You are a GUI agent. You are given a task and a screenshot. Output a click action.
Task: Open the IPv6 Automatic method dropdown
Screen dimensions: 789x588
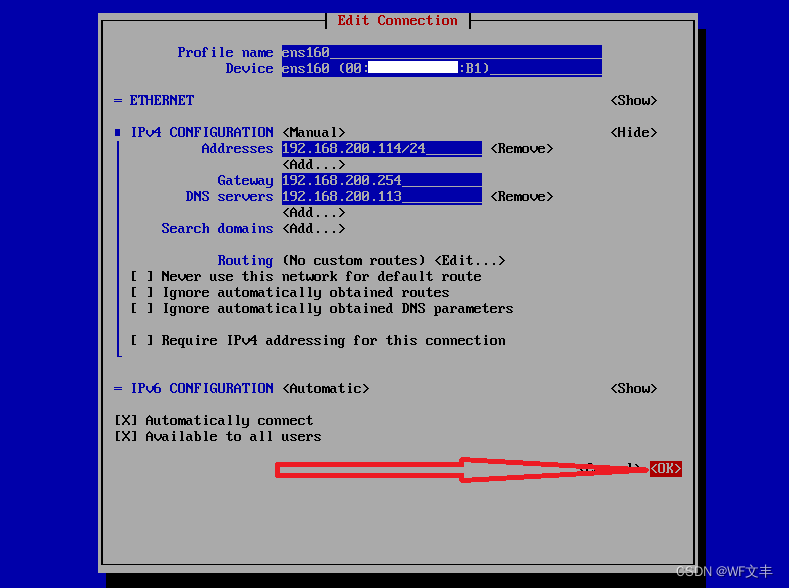click(326, 388)
